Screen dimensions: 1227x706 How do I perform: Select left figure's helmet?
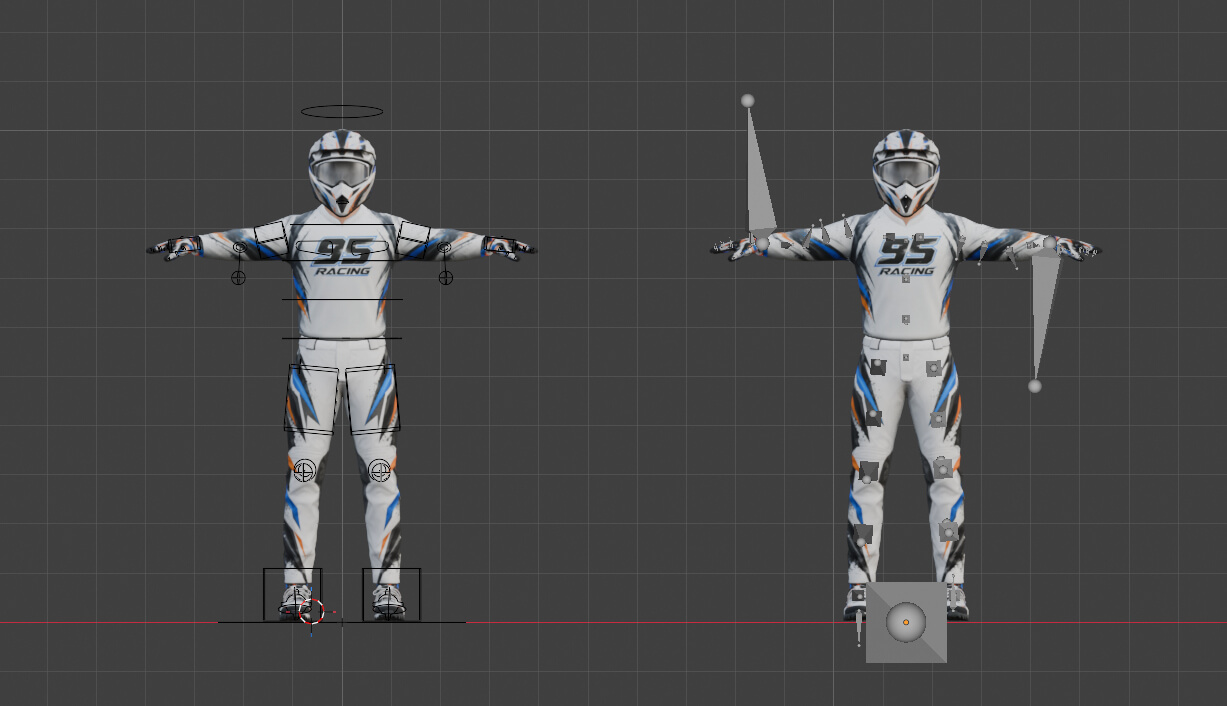[x=342, y=171]
